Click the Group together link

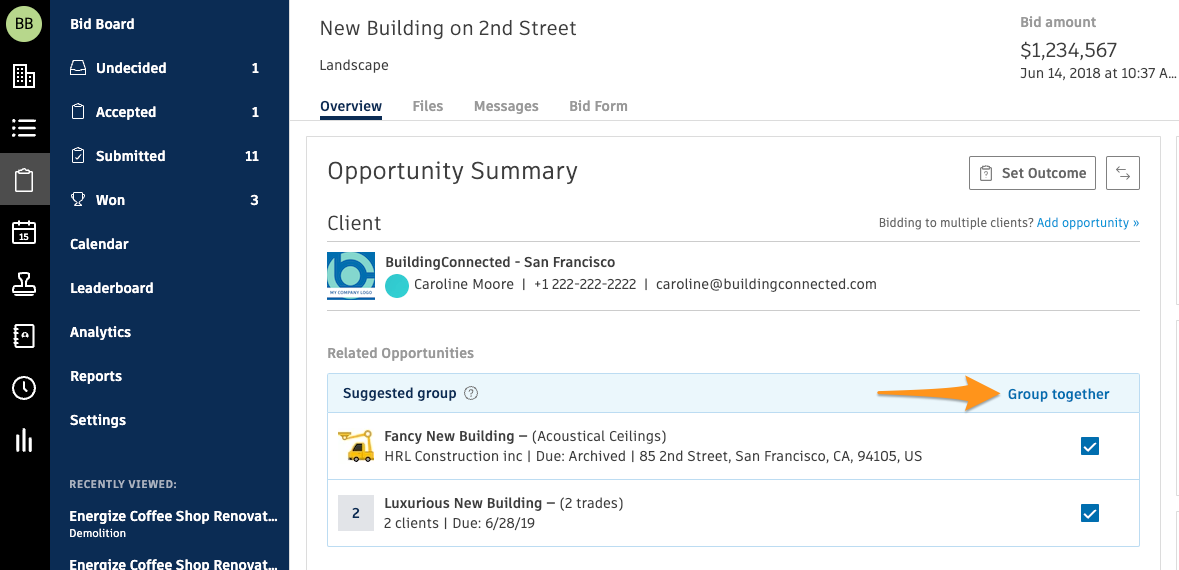pos(1058,394)
